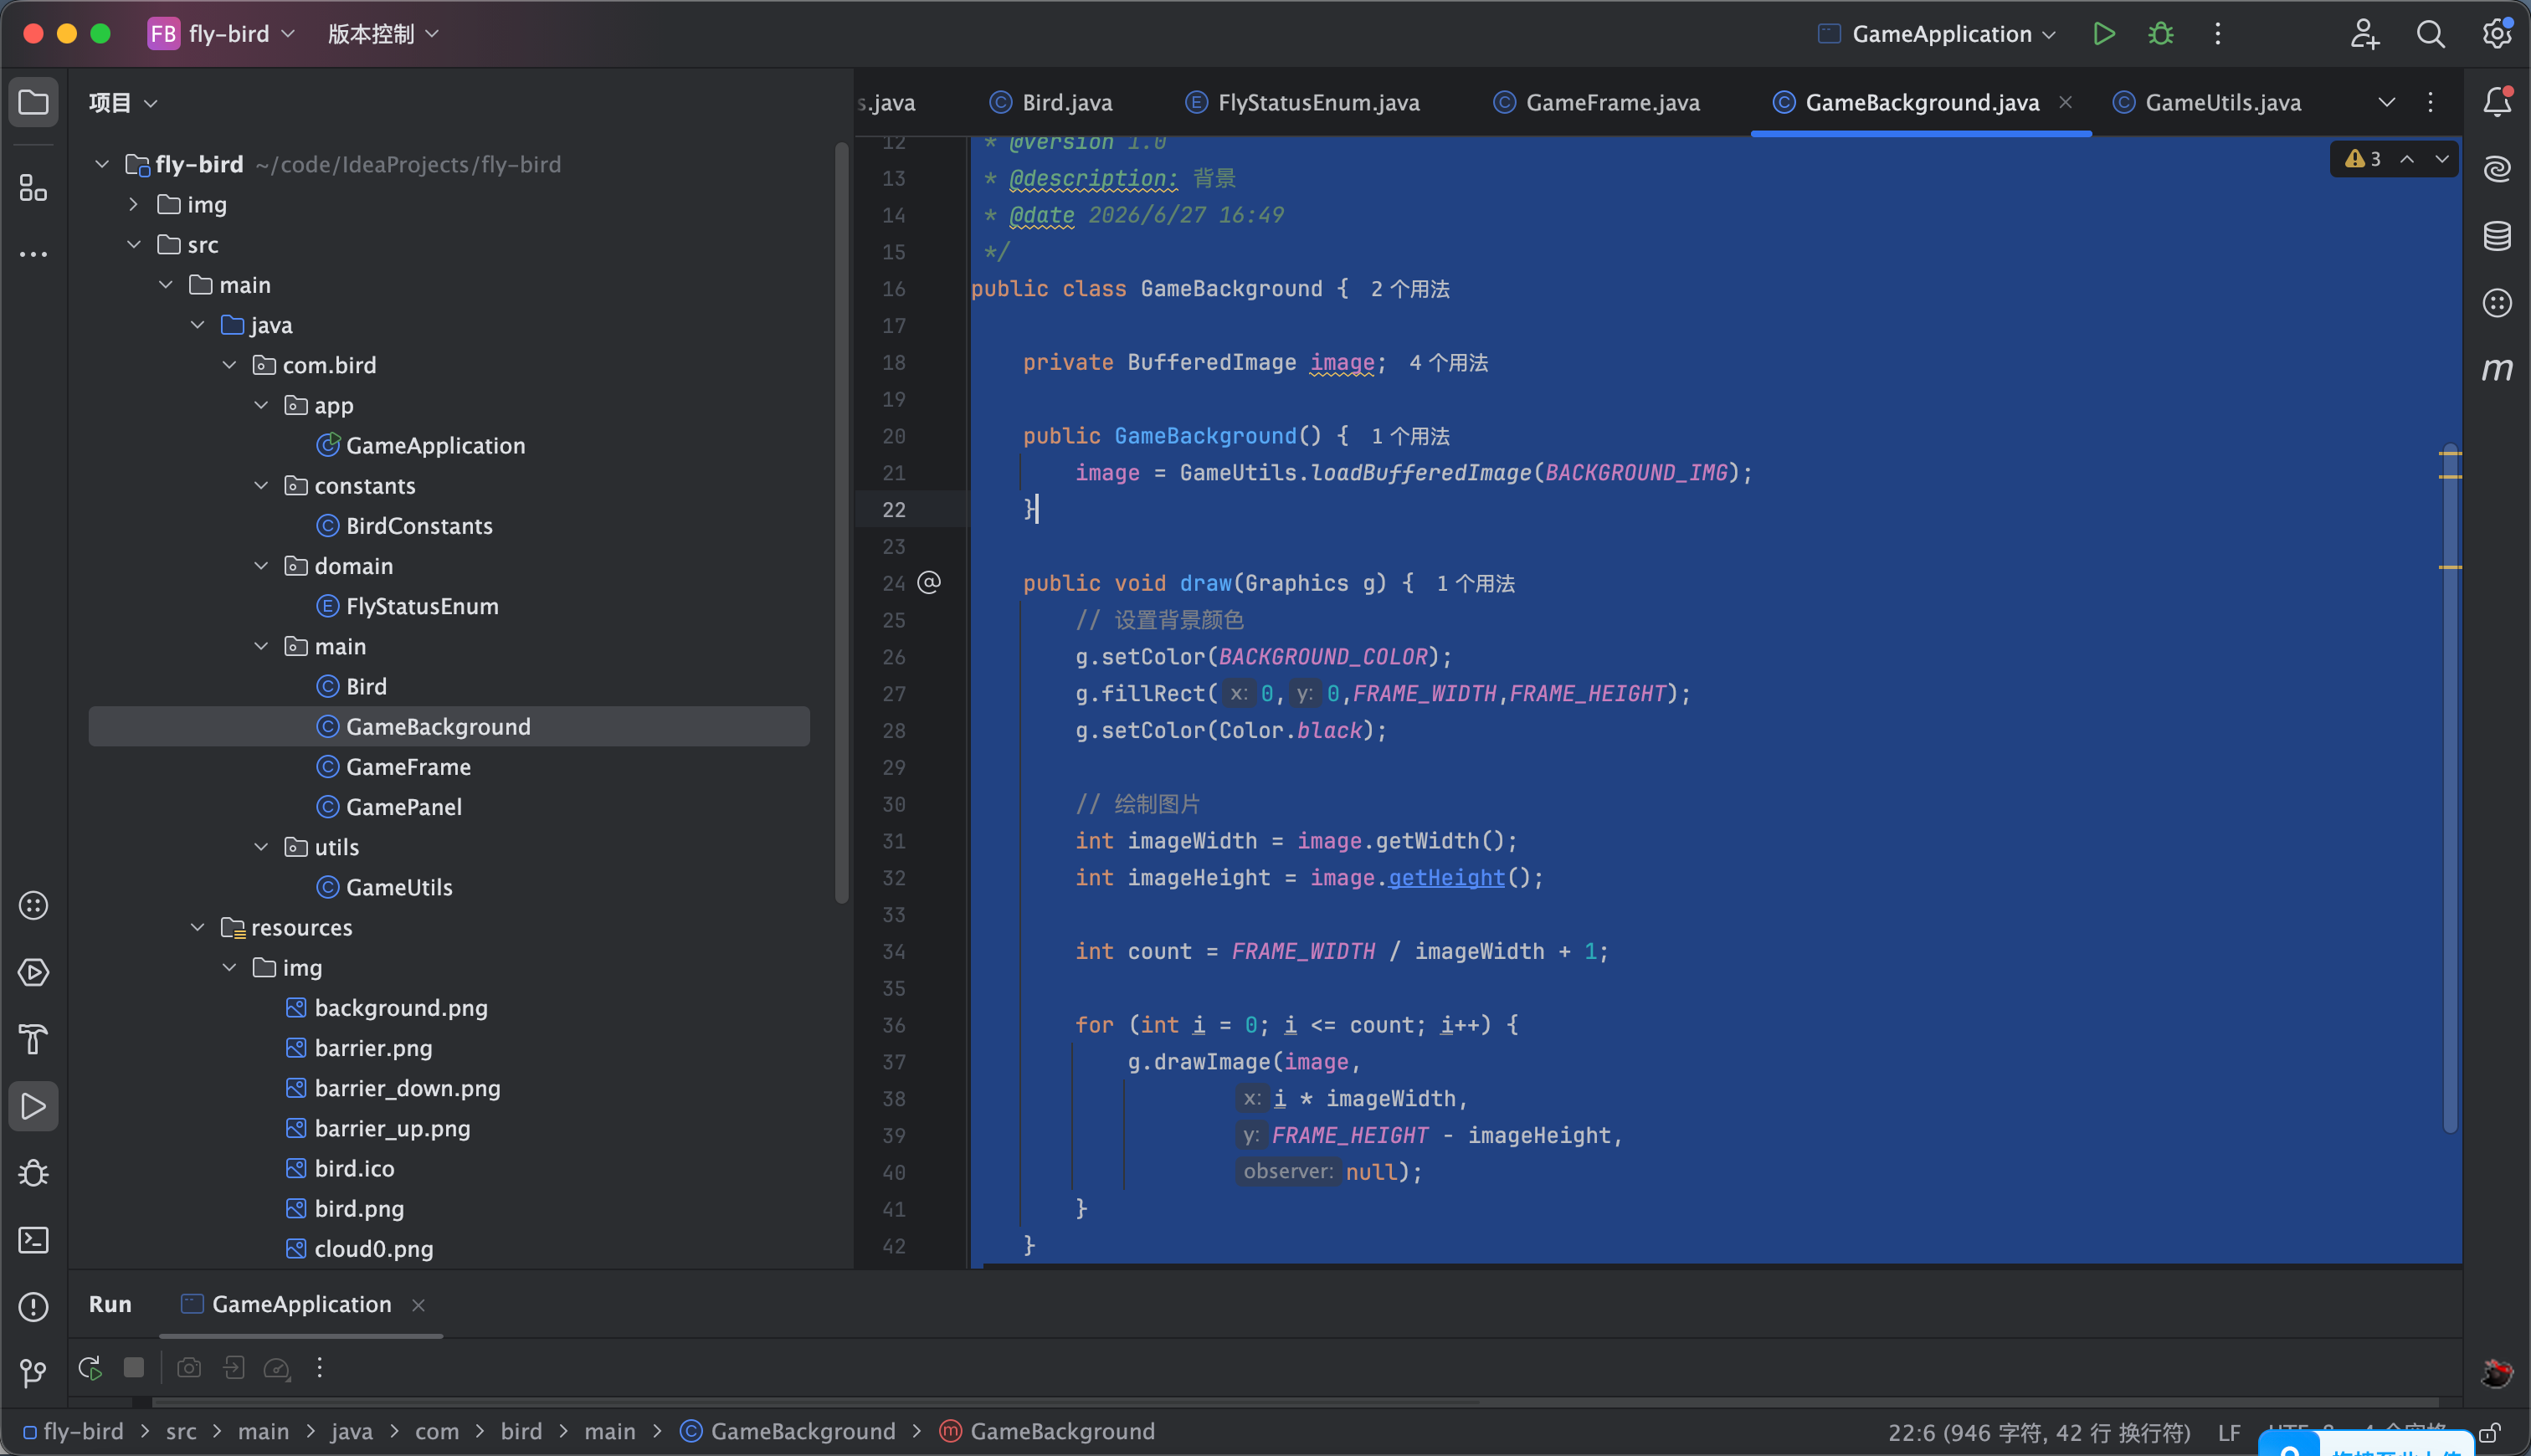Click the camera thread dump icon in Run toolbar
The image size is (2531, 1456).
tap(189, 1367)
